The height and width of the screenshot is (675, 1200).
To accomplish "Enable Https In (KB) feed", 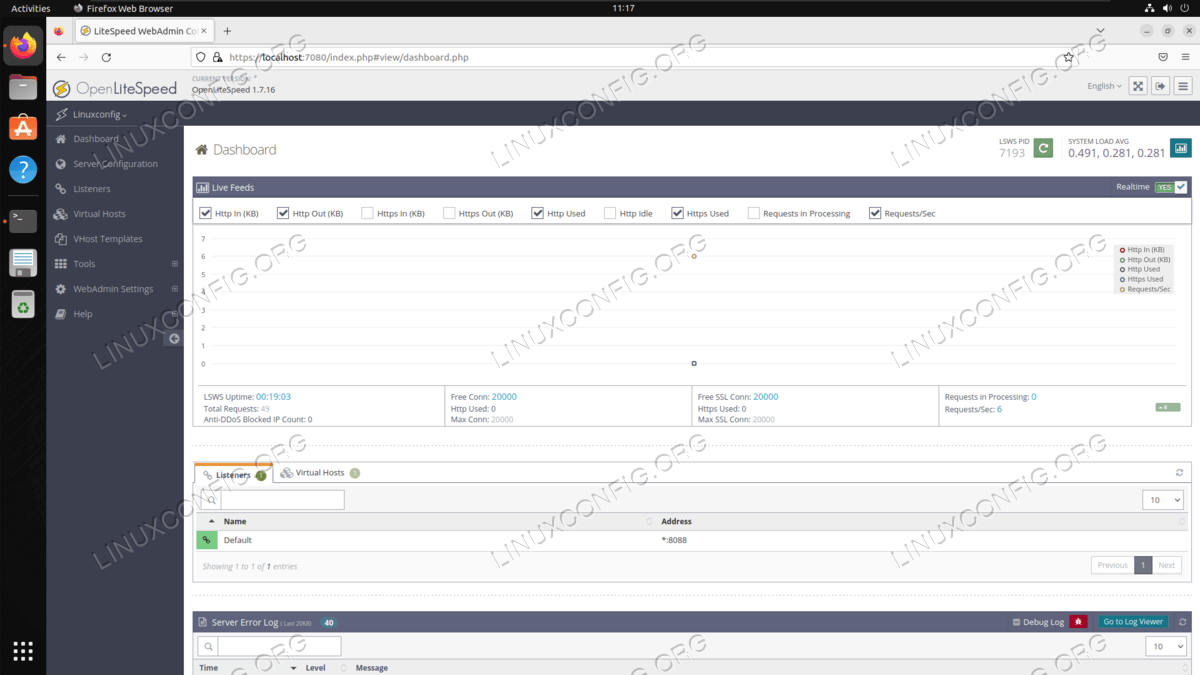I will tap(367, 213).
